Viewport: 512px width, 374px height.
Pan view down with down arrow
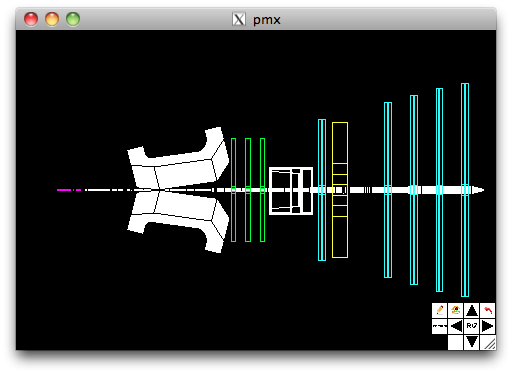(471, 342)
